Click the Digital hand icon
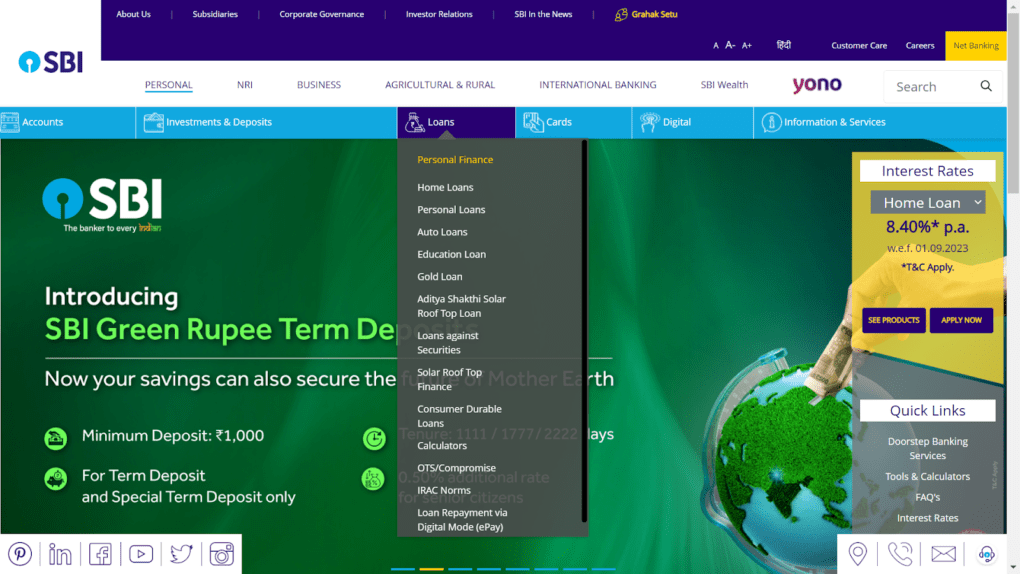1020x574 pixels. coord(649,122)
